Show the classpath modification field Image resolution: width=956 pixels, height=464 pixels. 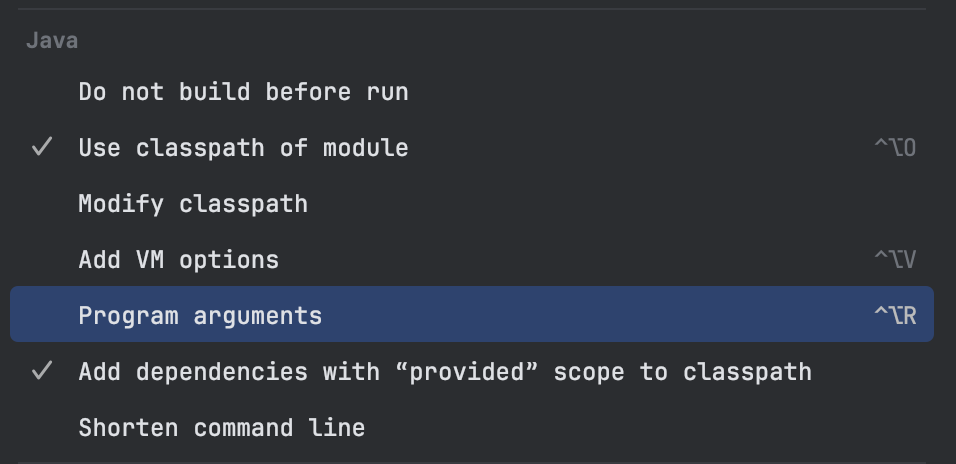coord(193,204)
